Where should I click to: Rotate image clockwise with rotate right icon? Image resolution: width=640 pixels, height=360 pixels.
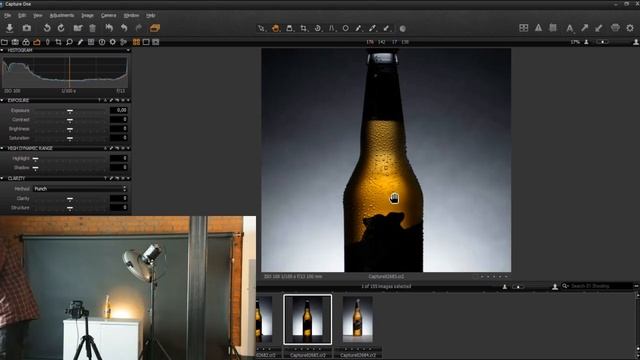(x=61, y=28)
